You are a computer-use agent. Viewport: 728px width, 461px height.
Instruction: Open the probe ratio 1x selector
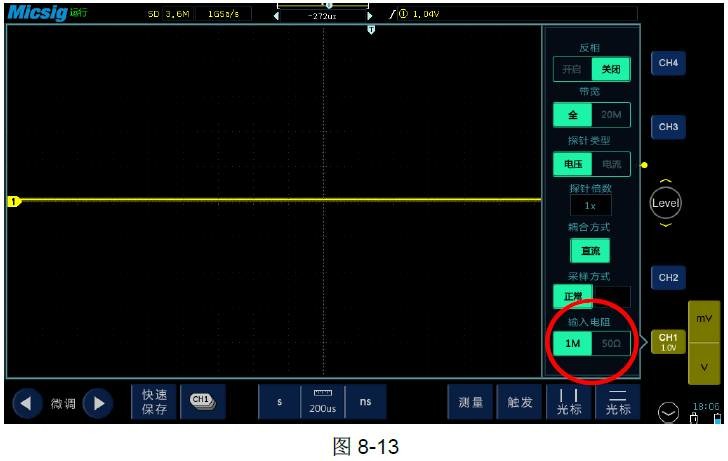pyautogui.click(x=590, y=206)
